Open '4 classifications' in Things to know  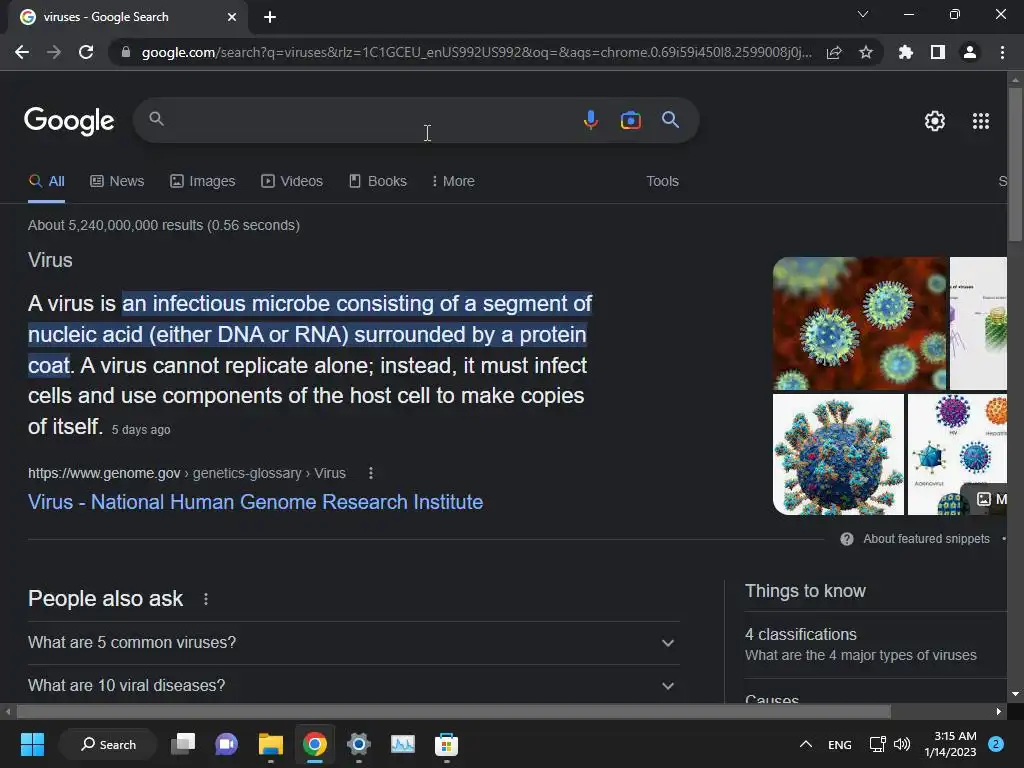tap(875, 645)
